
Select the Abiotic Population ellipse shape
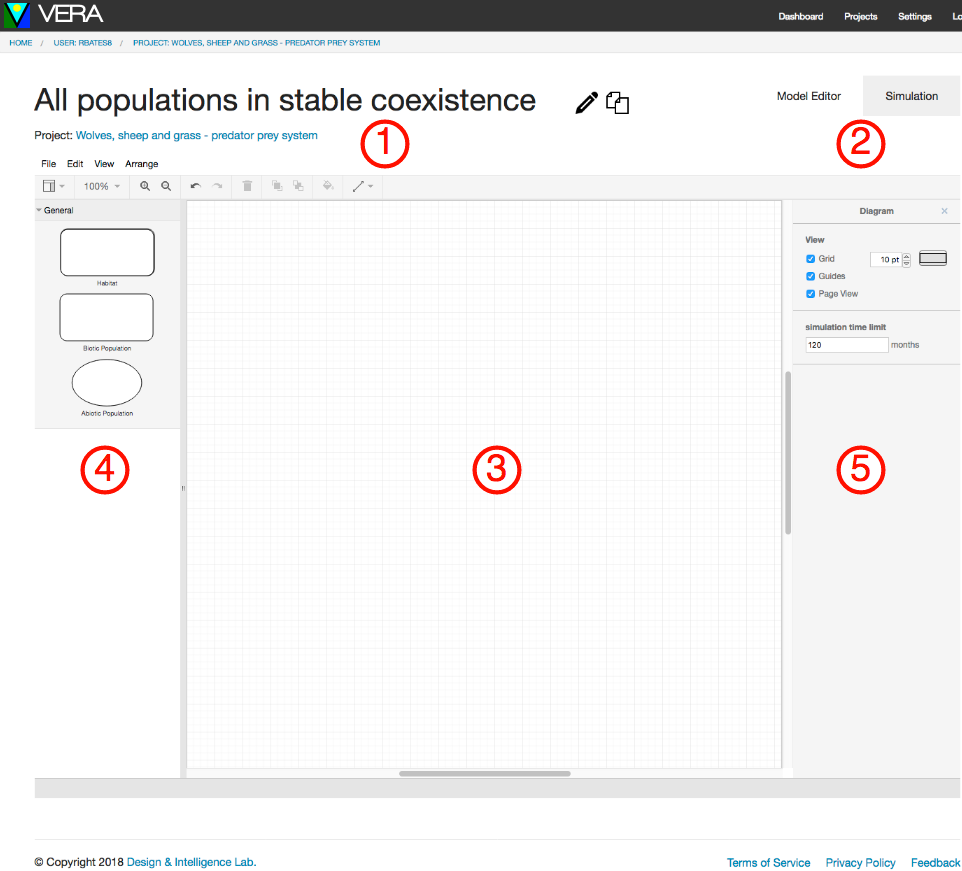pos(107,383)
